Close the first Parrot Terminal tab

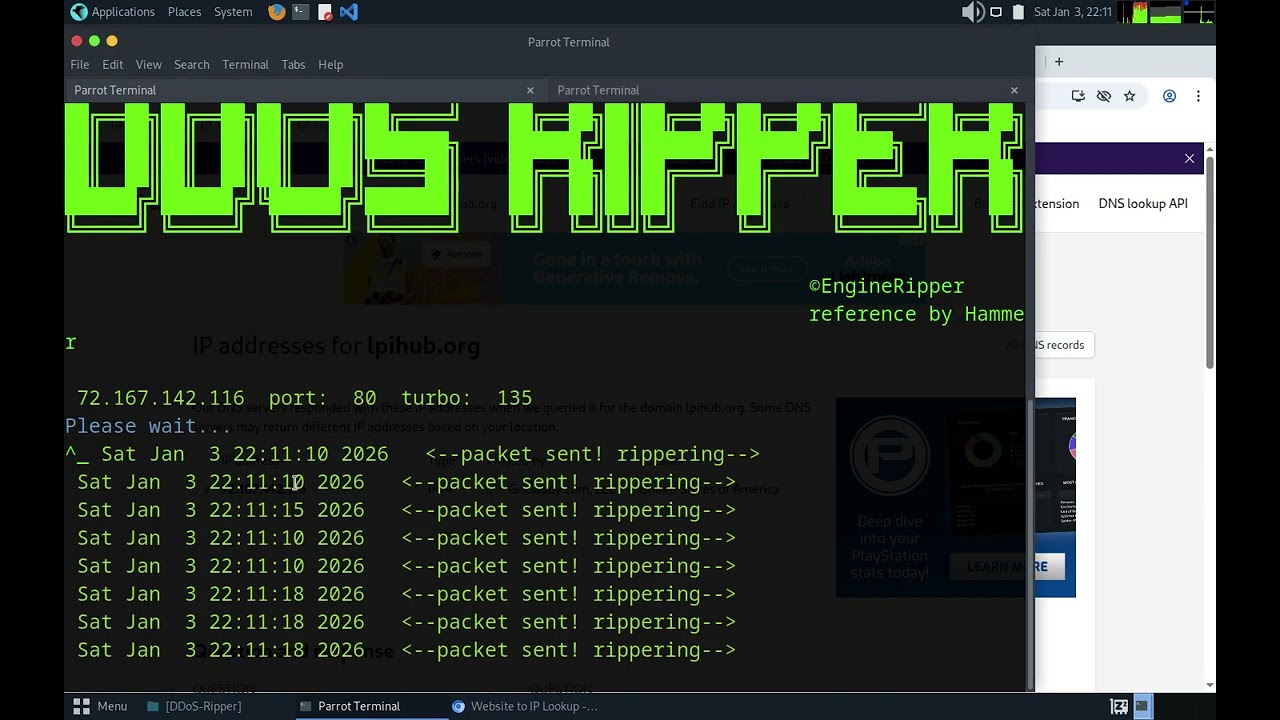[530, 90]
